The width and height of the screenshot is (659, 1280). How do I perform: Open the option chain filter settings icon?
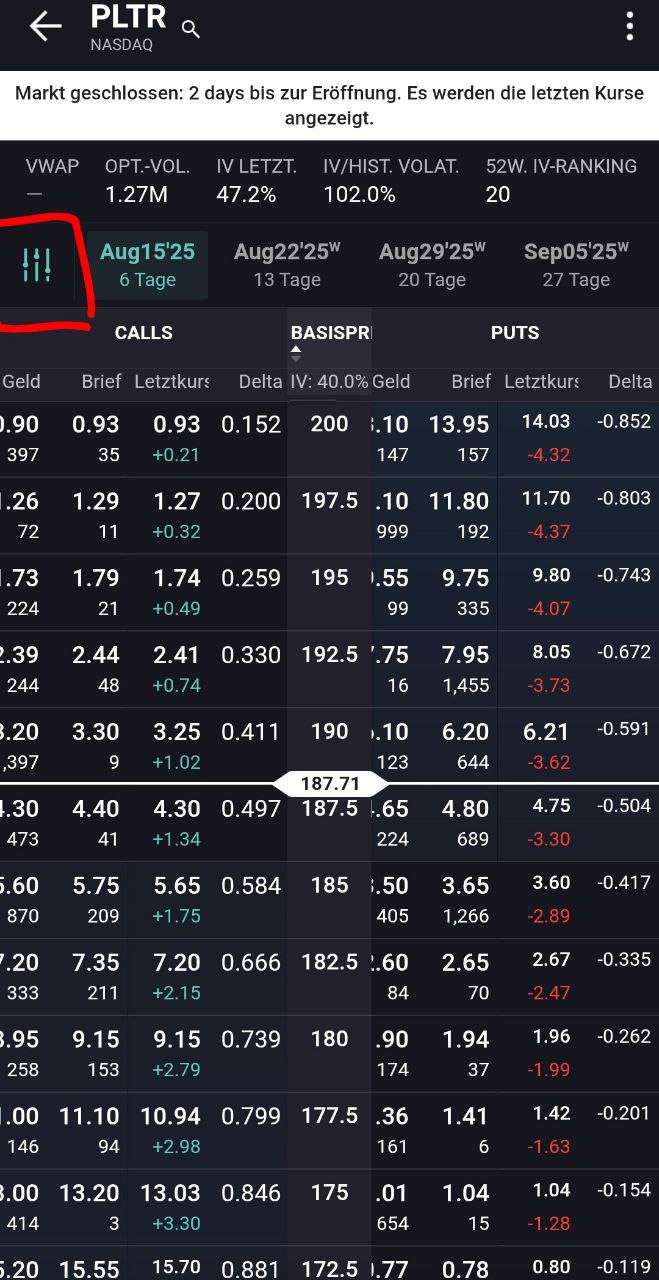37,265
